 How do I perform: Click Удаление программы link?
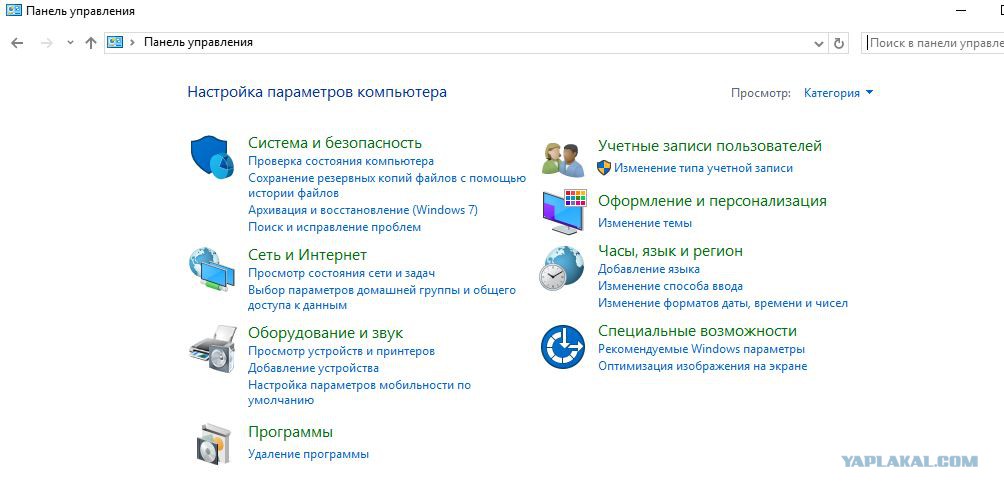308,455
